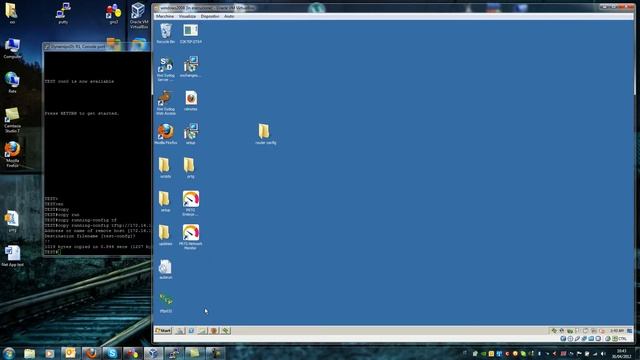
Task: Open the Visualizza menu in VirtualBox
Action: (187, 16)
